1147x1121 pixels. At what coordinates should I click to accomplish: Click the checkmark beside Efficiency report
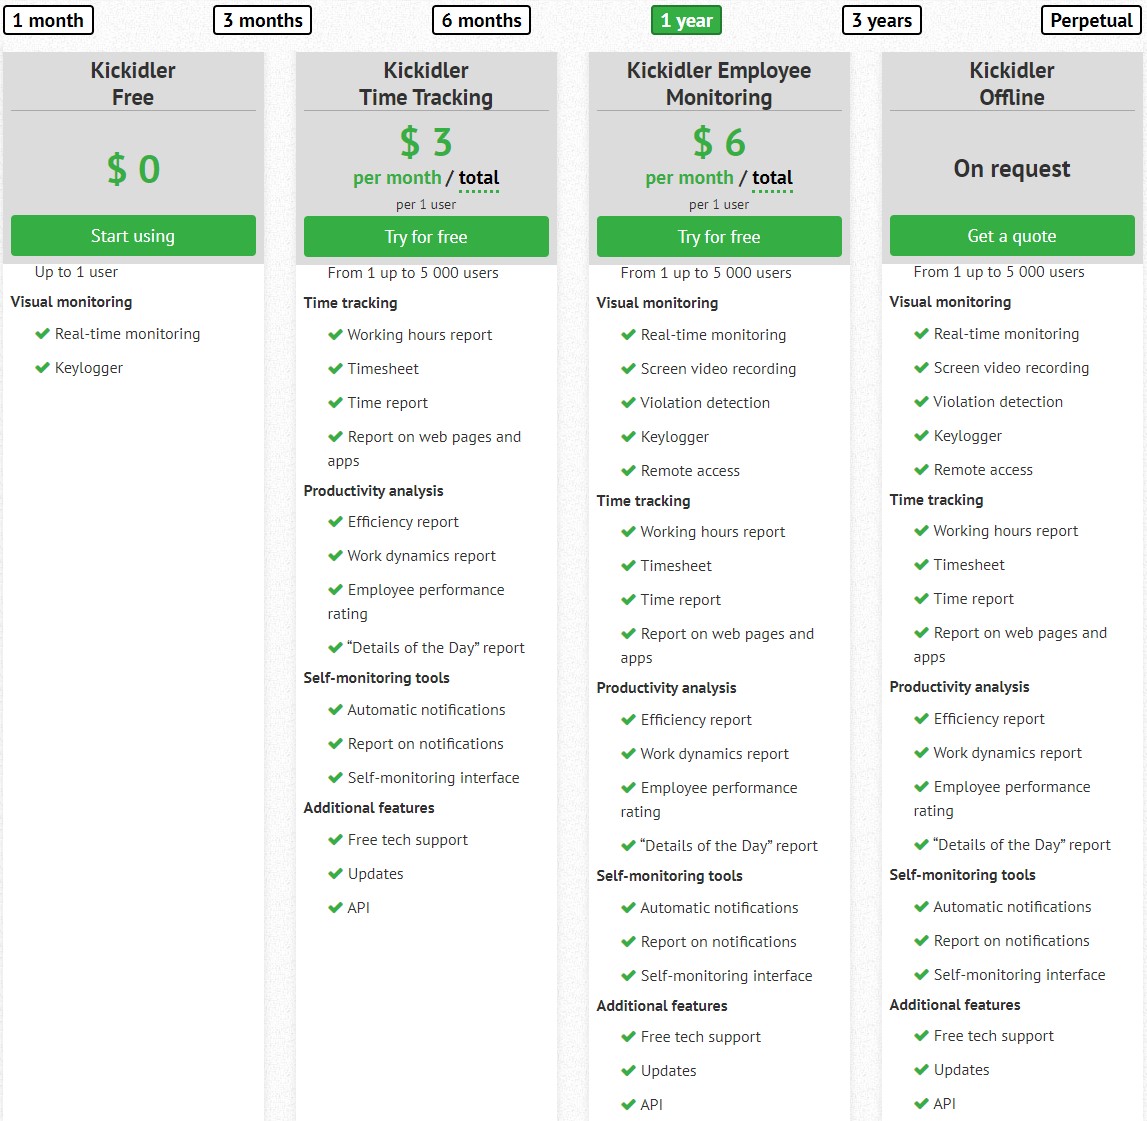click(335, 522)
